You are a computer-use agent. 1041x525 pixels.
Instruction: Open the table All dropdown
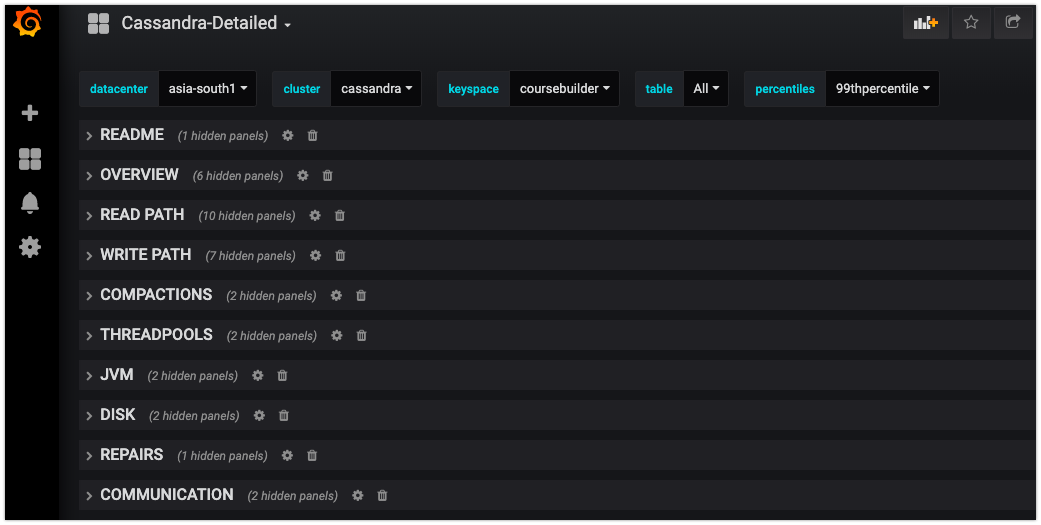[x=706, y=89]
